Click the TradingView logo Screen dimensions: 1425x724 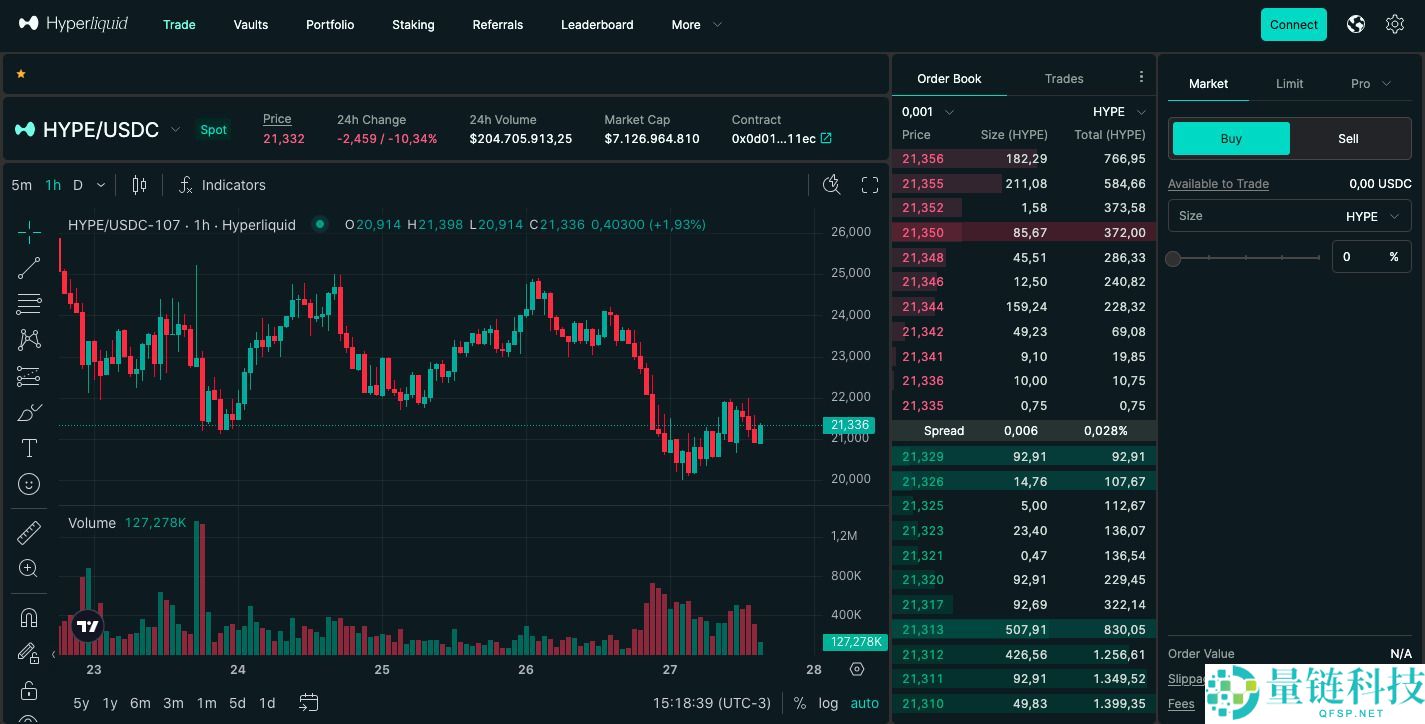coord(88,627)
